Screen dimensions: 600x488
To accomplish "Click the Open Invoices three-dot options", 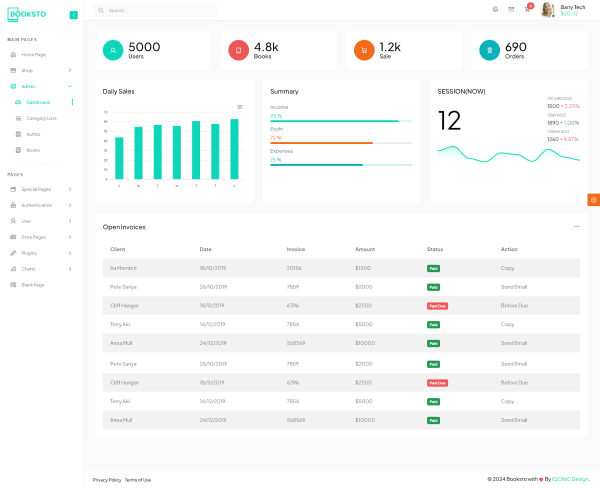I will (x=576, y=227).
